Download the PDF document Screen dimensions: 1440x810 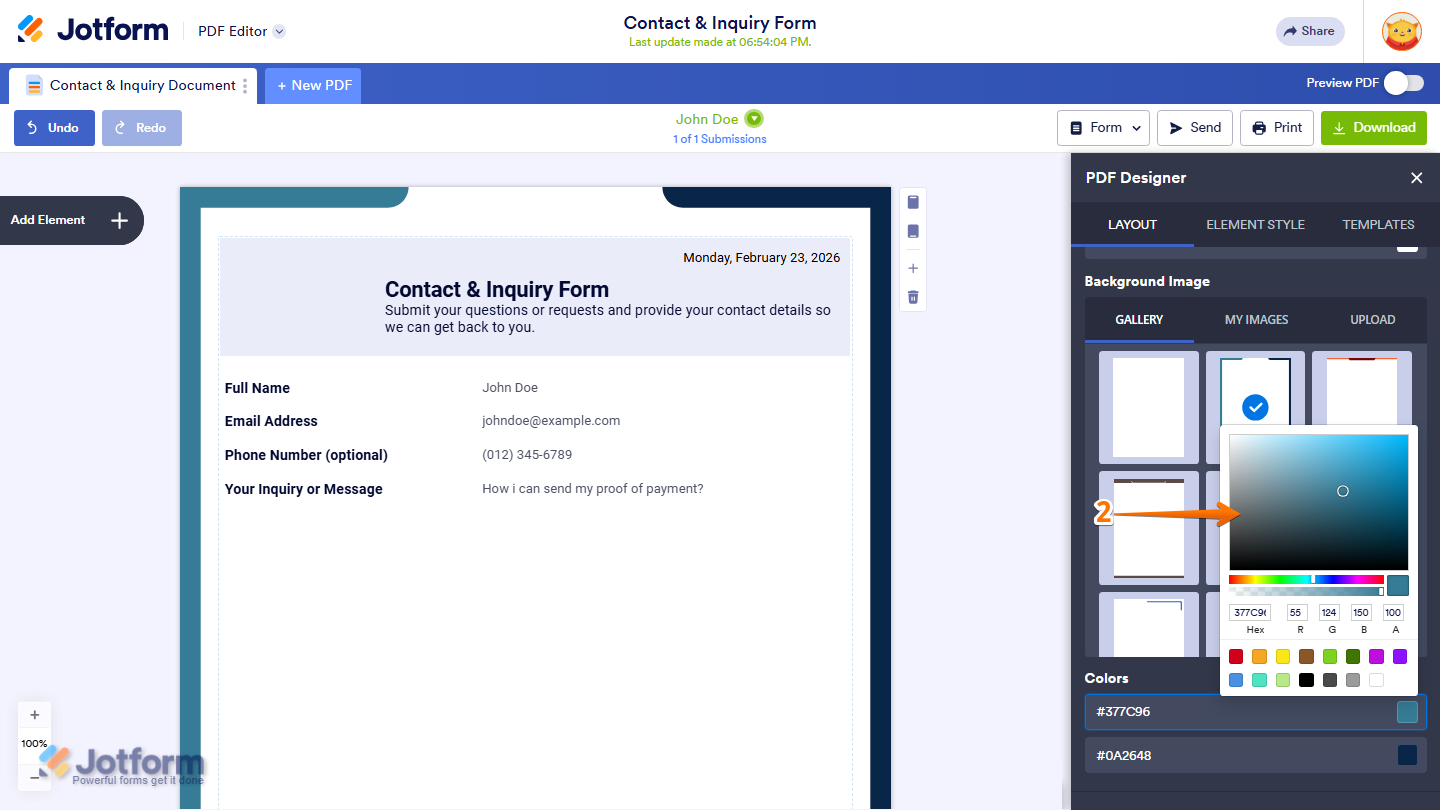pos(1373,127)
